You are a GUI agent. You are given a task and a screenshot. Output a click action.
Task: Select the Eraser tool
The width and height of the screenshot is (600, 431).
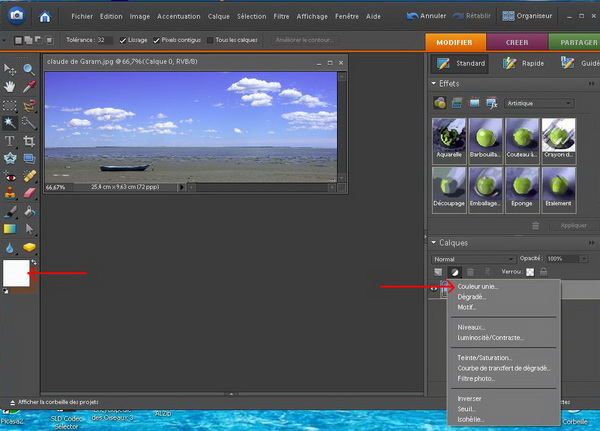pos(29,193)
